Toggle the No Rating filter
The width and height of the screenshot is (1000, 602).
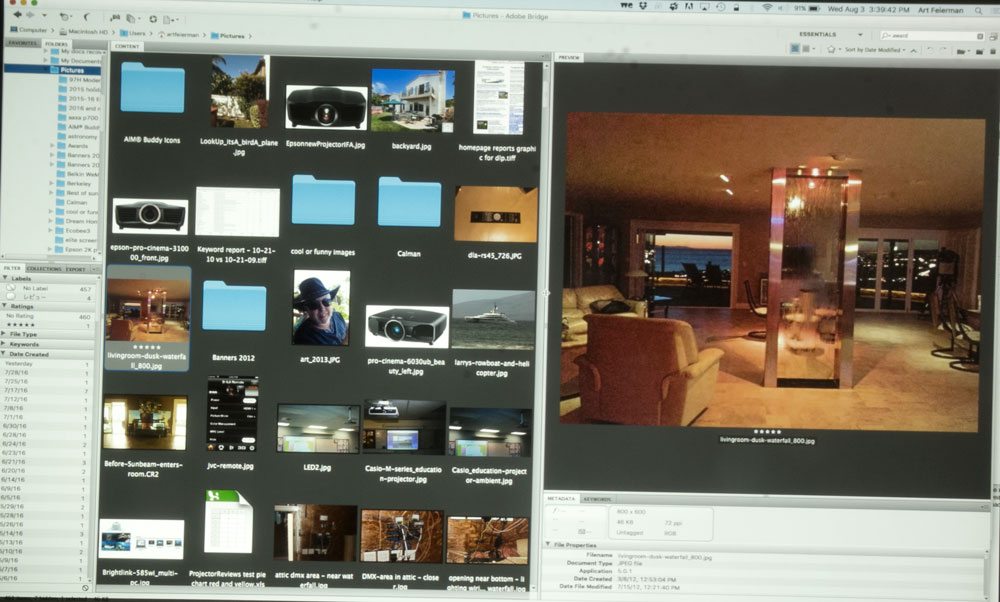(x=48, y=316)
